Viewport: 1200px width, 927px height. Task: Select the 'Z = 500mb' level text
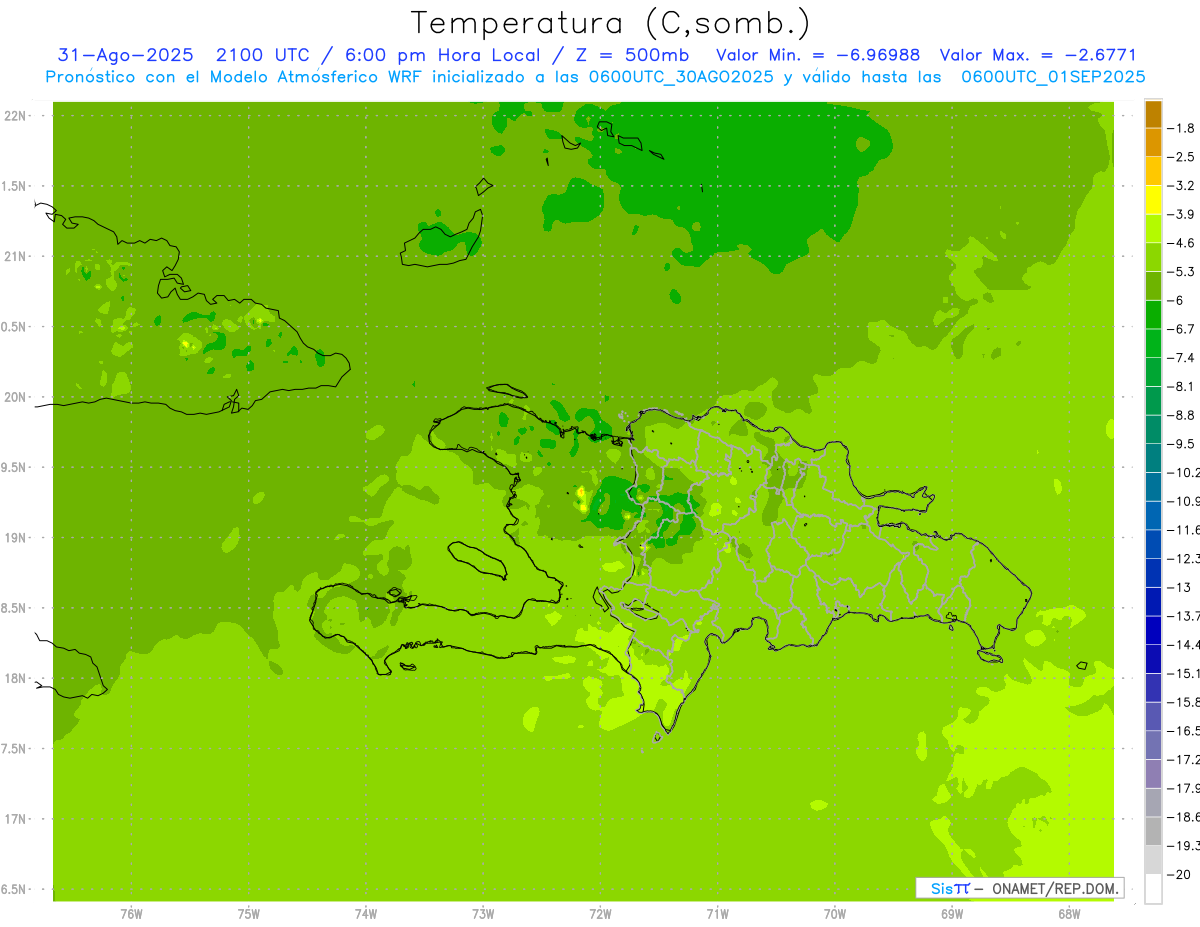click(634, 55)
